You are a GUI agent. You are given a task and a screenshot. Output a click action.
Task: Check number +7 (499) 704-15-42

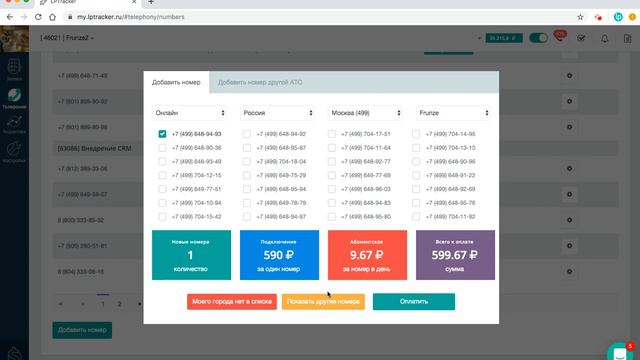(162, 217)
